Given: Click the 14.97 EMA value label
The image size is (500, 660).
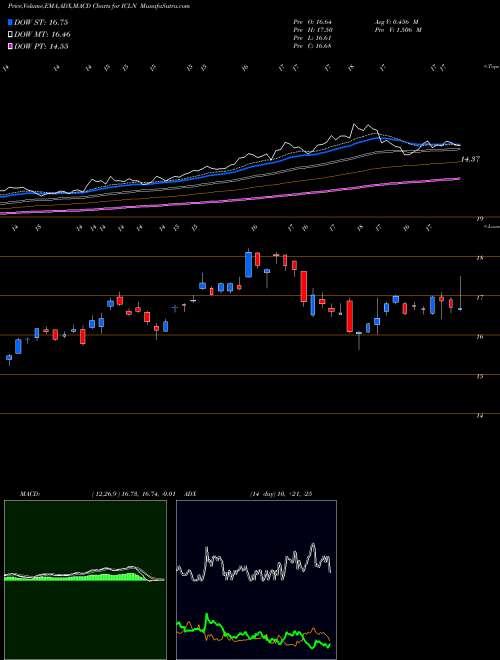Looking at the screenshot, I should click(x=471, y=160).
